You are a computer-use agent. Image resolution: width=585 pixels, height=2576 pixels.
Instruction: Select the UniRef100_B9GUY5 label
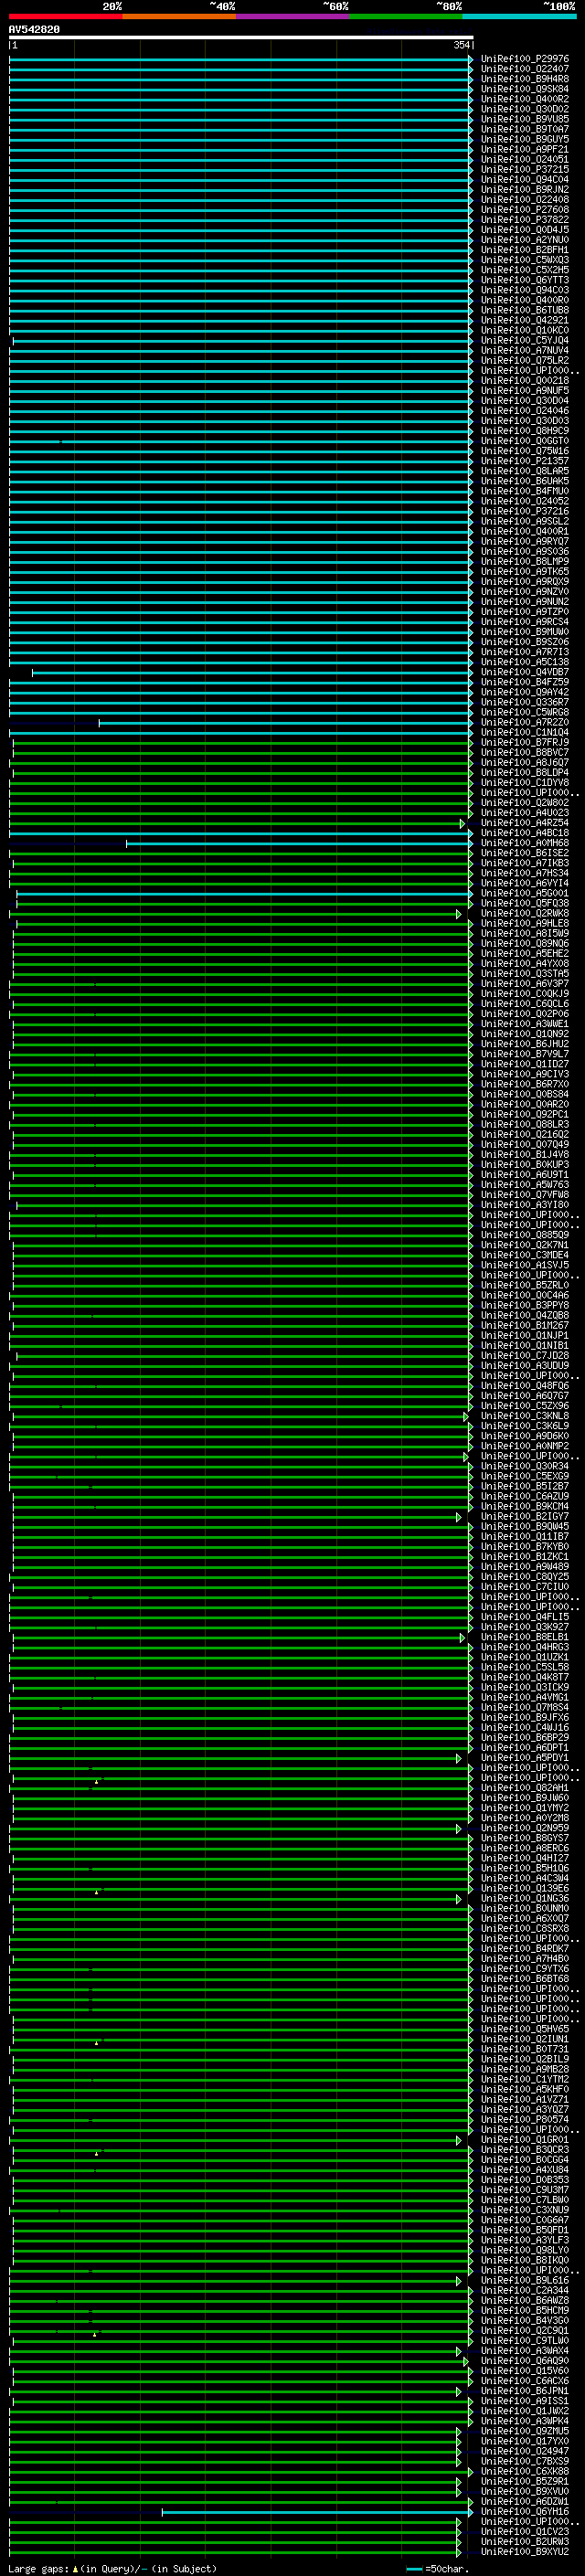[525, 139]
